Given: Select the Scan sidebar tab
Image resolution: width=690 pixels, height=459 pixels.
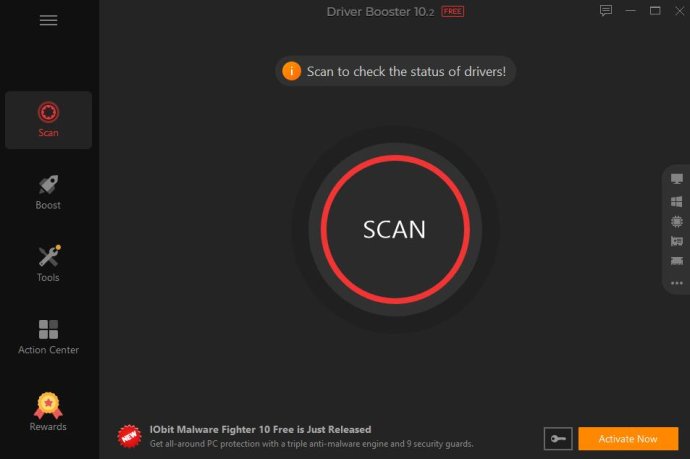Looking at the screenshot, I should point(48,120).
